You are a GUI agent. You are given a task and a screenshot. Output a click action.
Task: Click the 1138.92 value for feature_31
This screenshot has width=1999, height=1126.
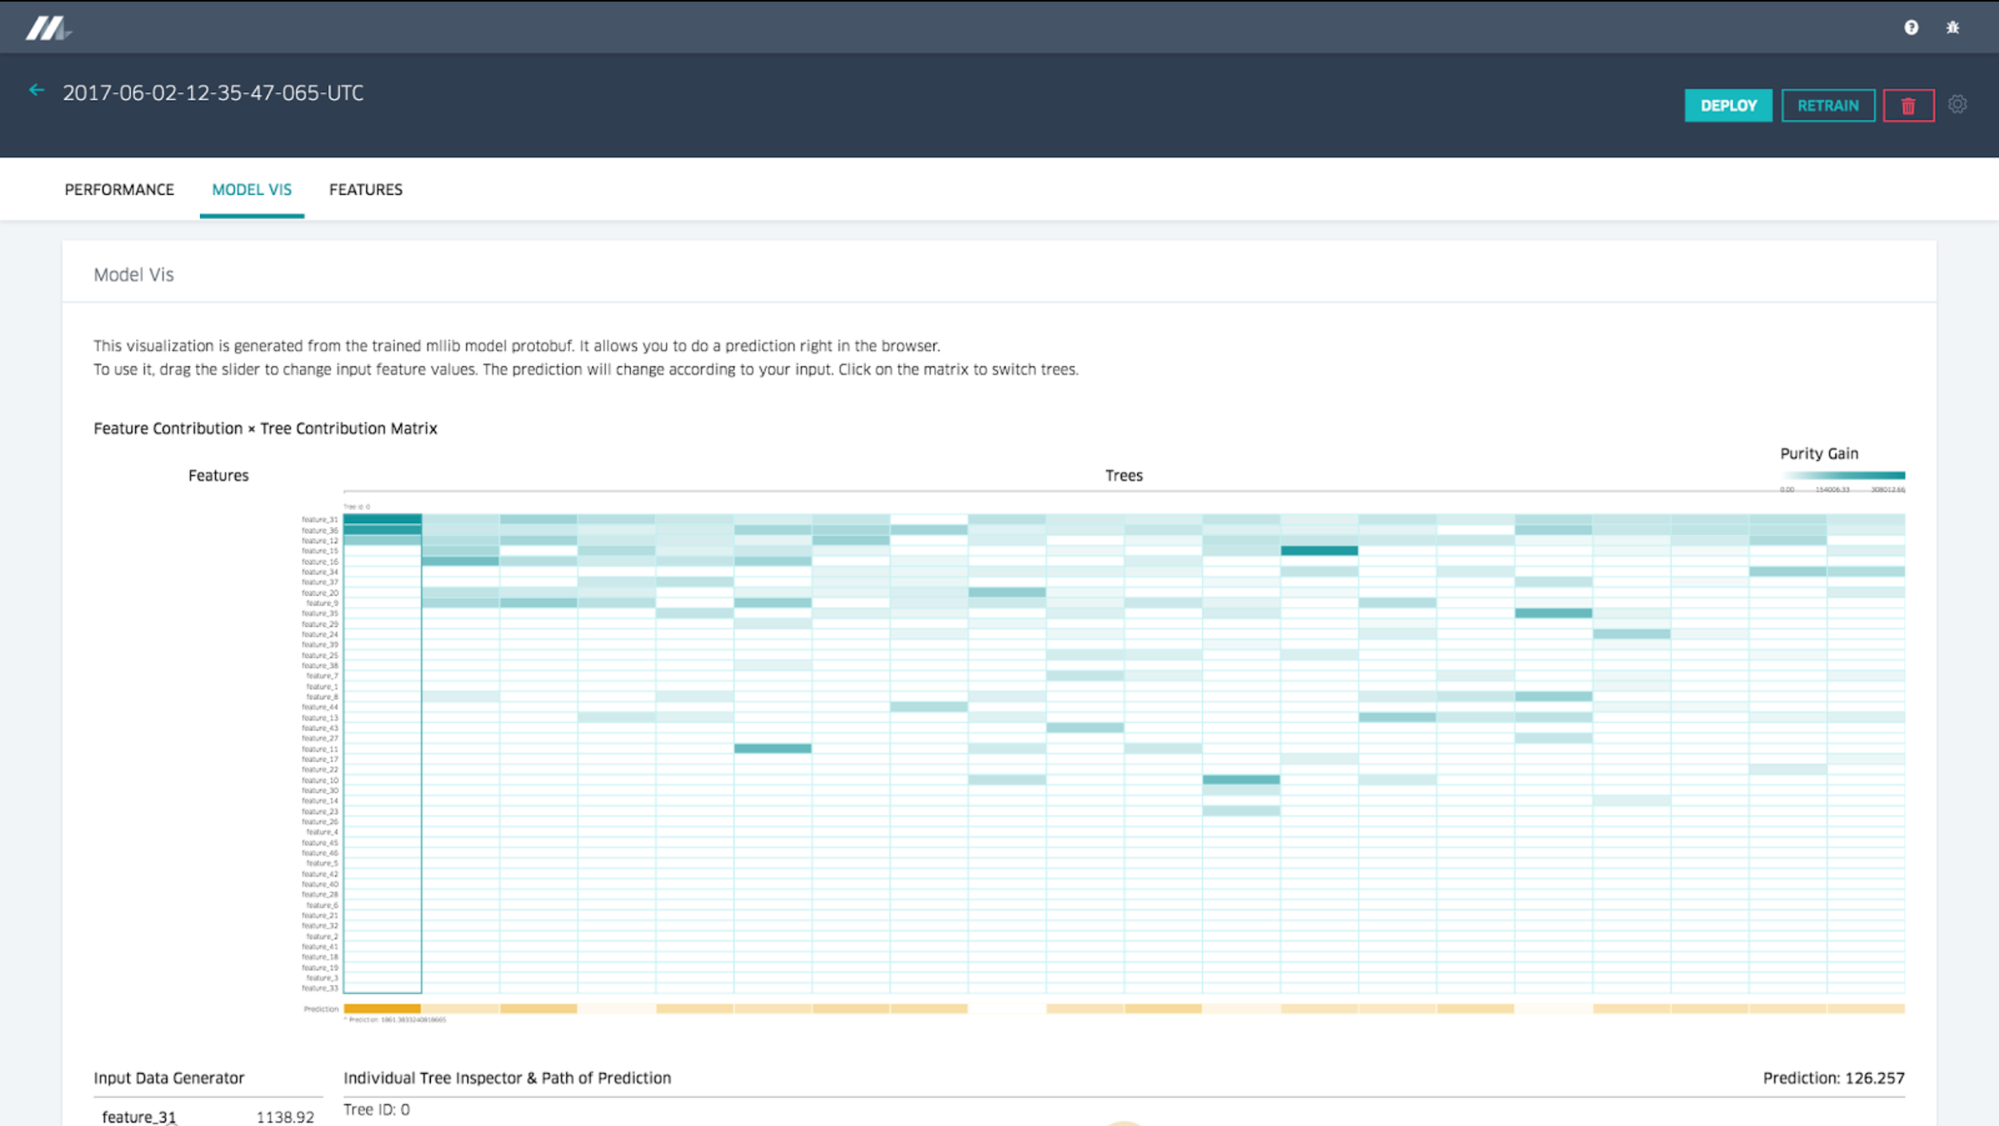pos(285,1117)
